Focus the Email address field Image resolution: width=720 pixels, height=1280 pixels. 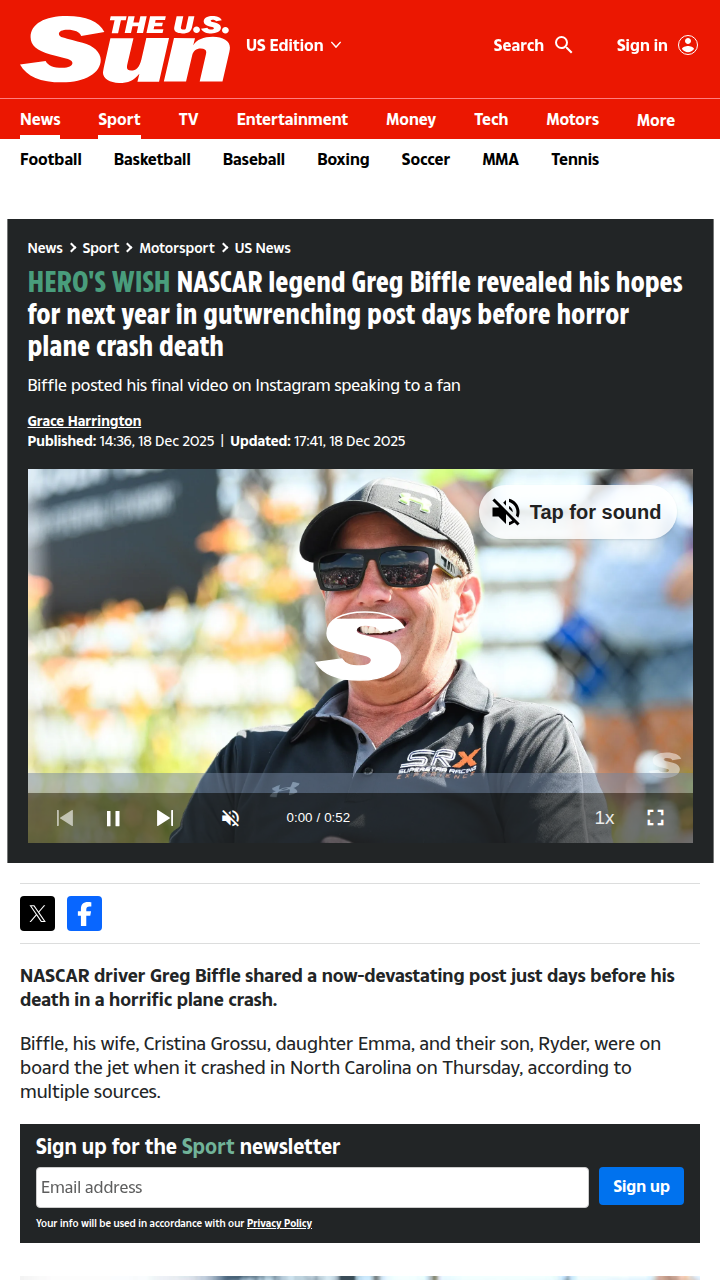[x=312, y=1187]
